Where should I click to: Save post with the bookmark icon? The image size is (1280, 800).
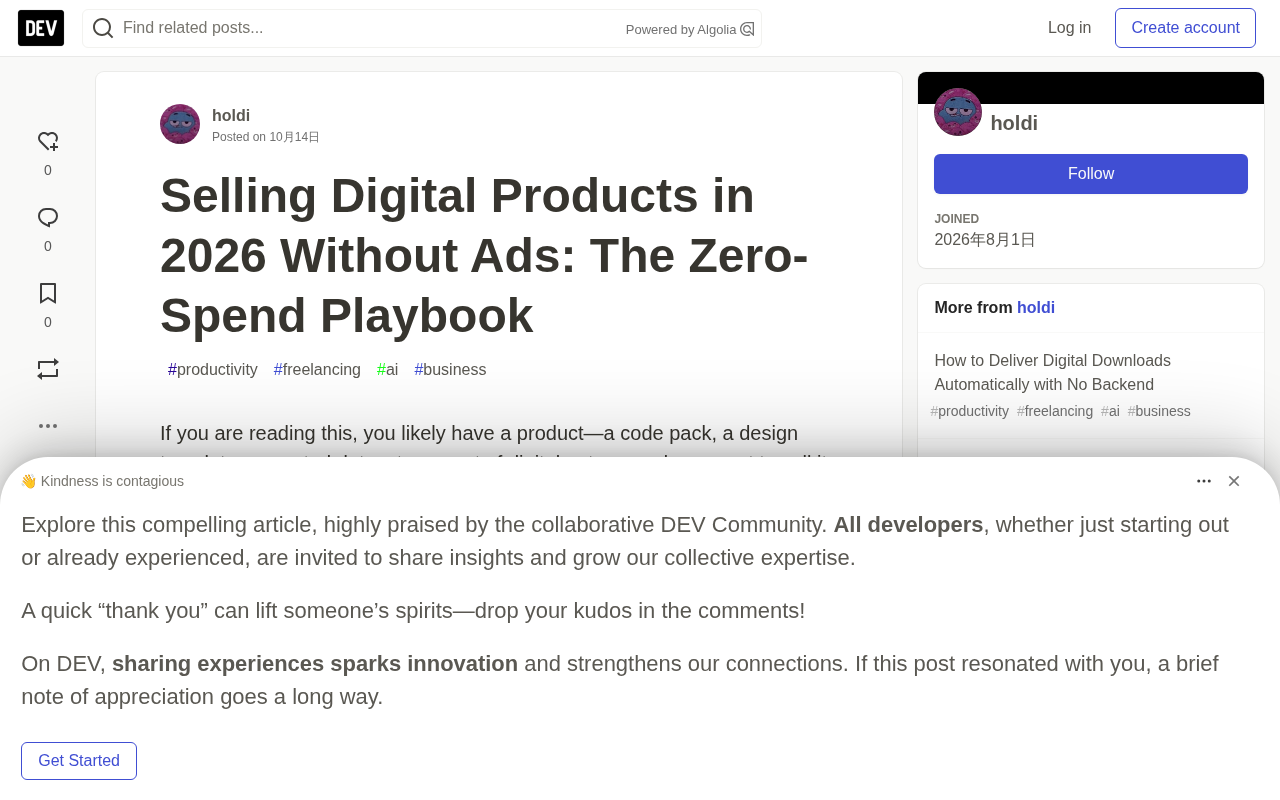48,293
